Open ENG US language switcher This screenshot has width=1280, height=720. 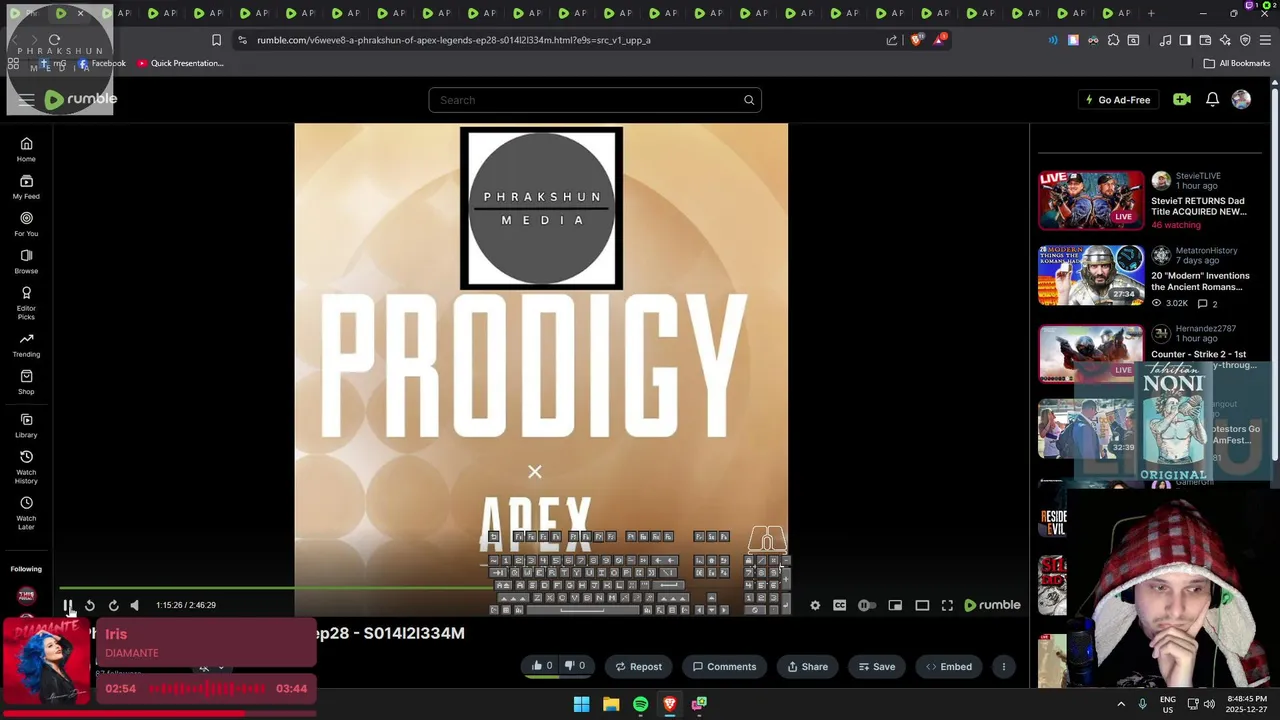point(1168,704)
